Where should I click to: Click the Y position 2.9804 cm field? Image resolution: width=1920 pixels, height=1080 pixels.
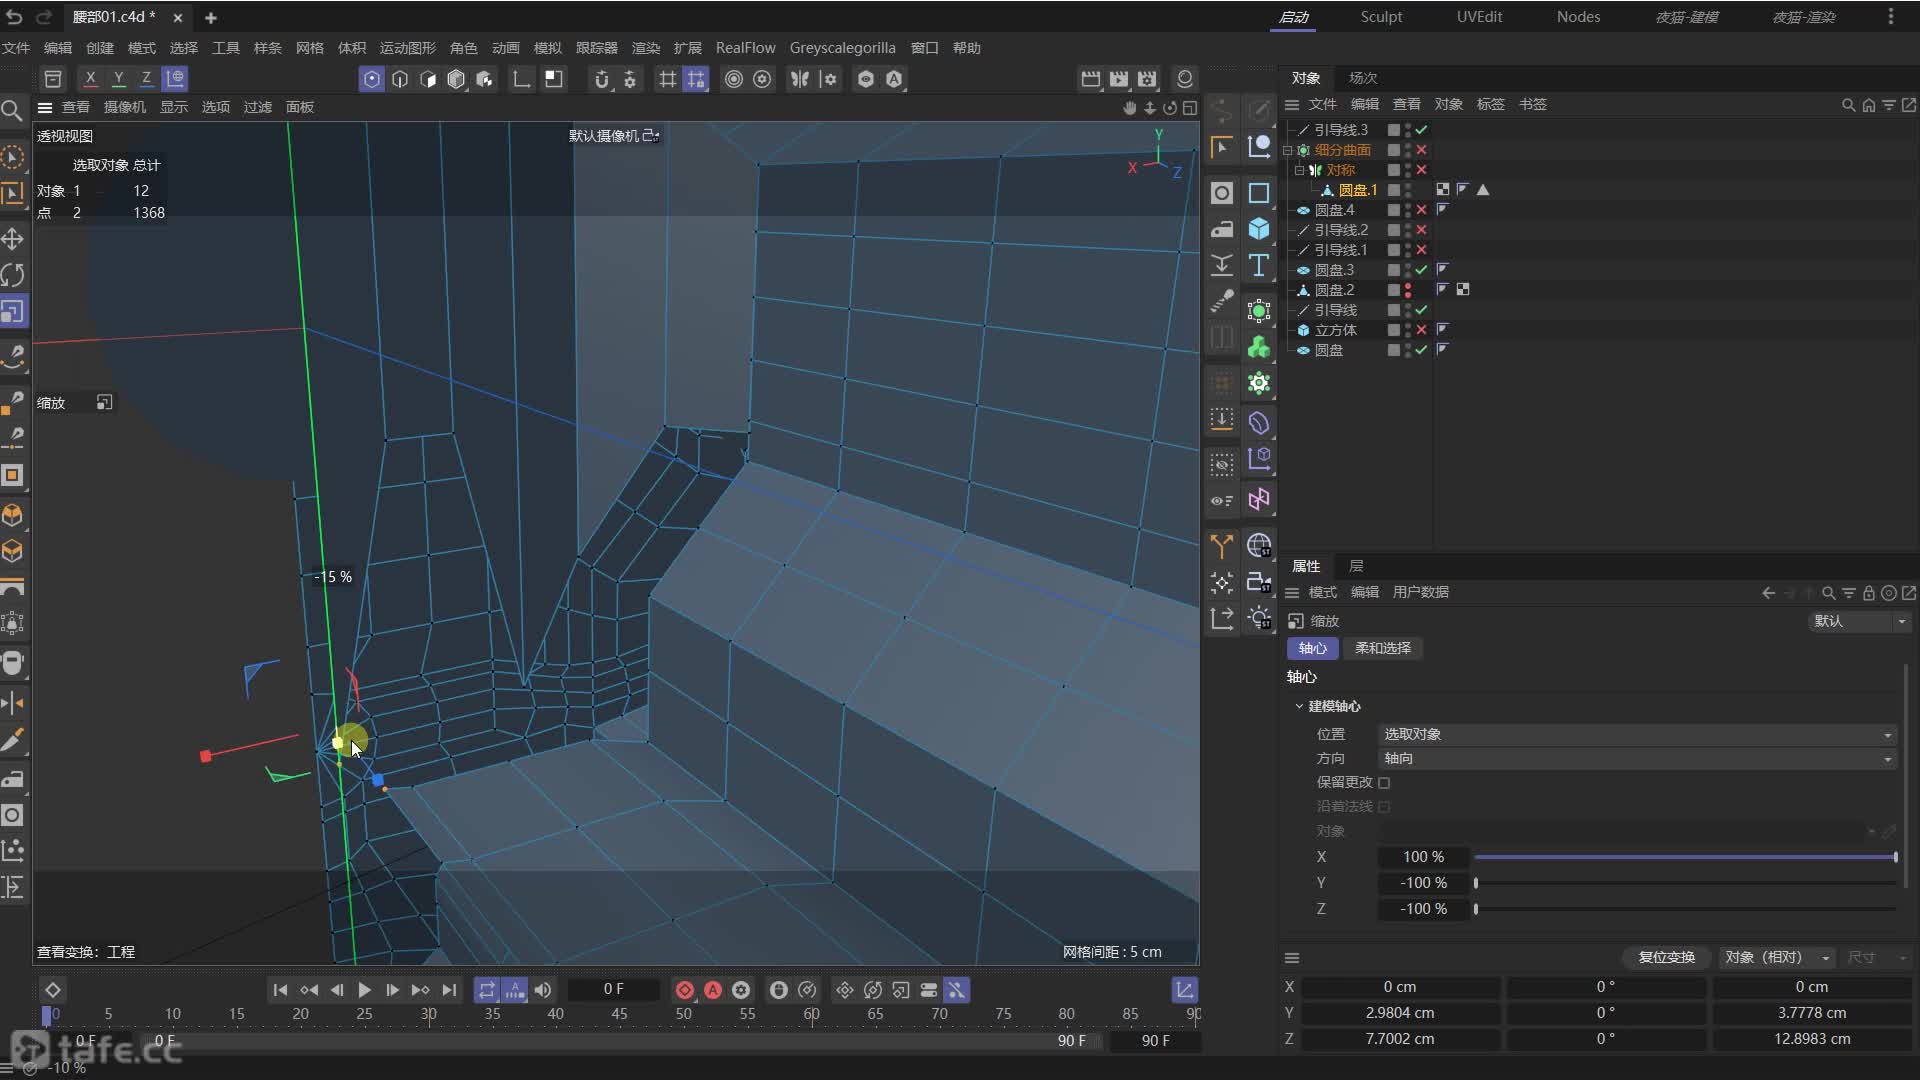pyautogui.click(x=1400, y=1013)
